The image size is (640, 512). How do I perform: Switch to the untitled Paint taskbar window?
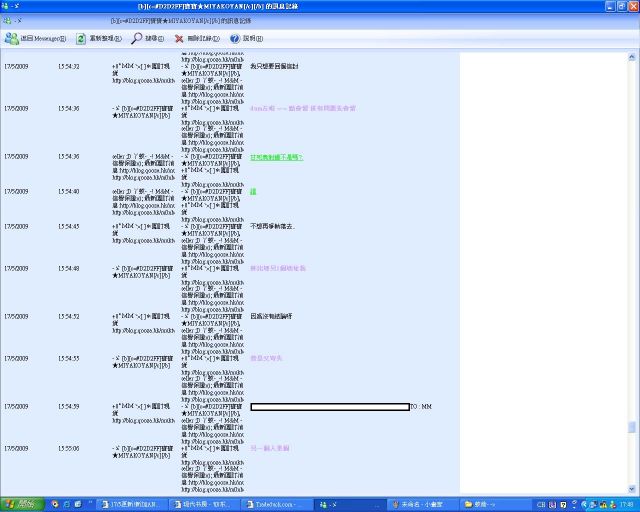422,504
